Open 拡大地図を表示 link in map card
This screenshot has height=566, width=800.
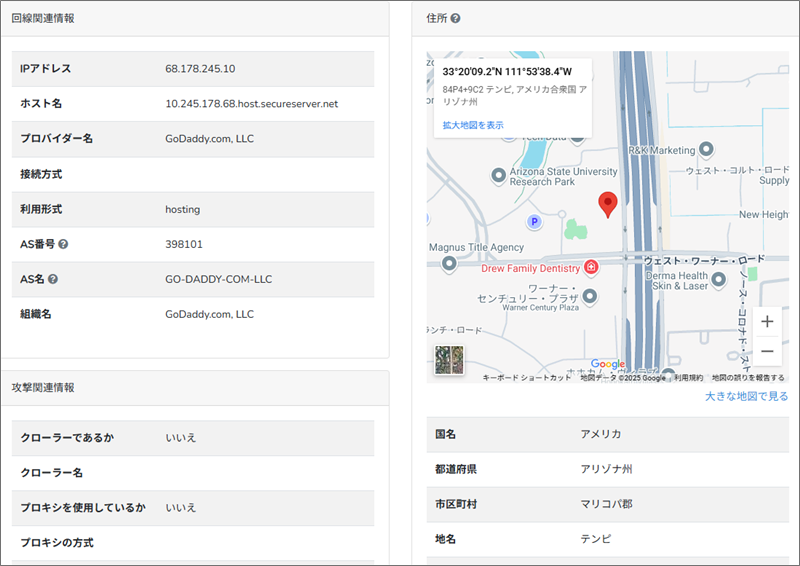click(x=473, y=125)
